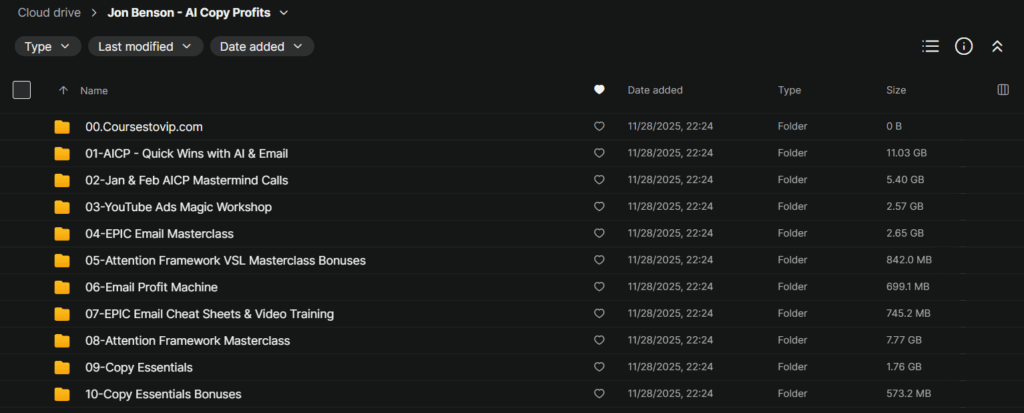Toggle heart for 00.Coursestovip.com folder
The height and width of the screenshot is (413, 1024).
point(599,127)
